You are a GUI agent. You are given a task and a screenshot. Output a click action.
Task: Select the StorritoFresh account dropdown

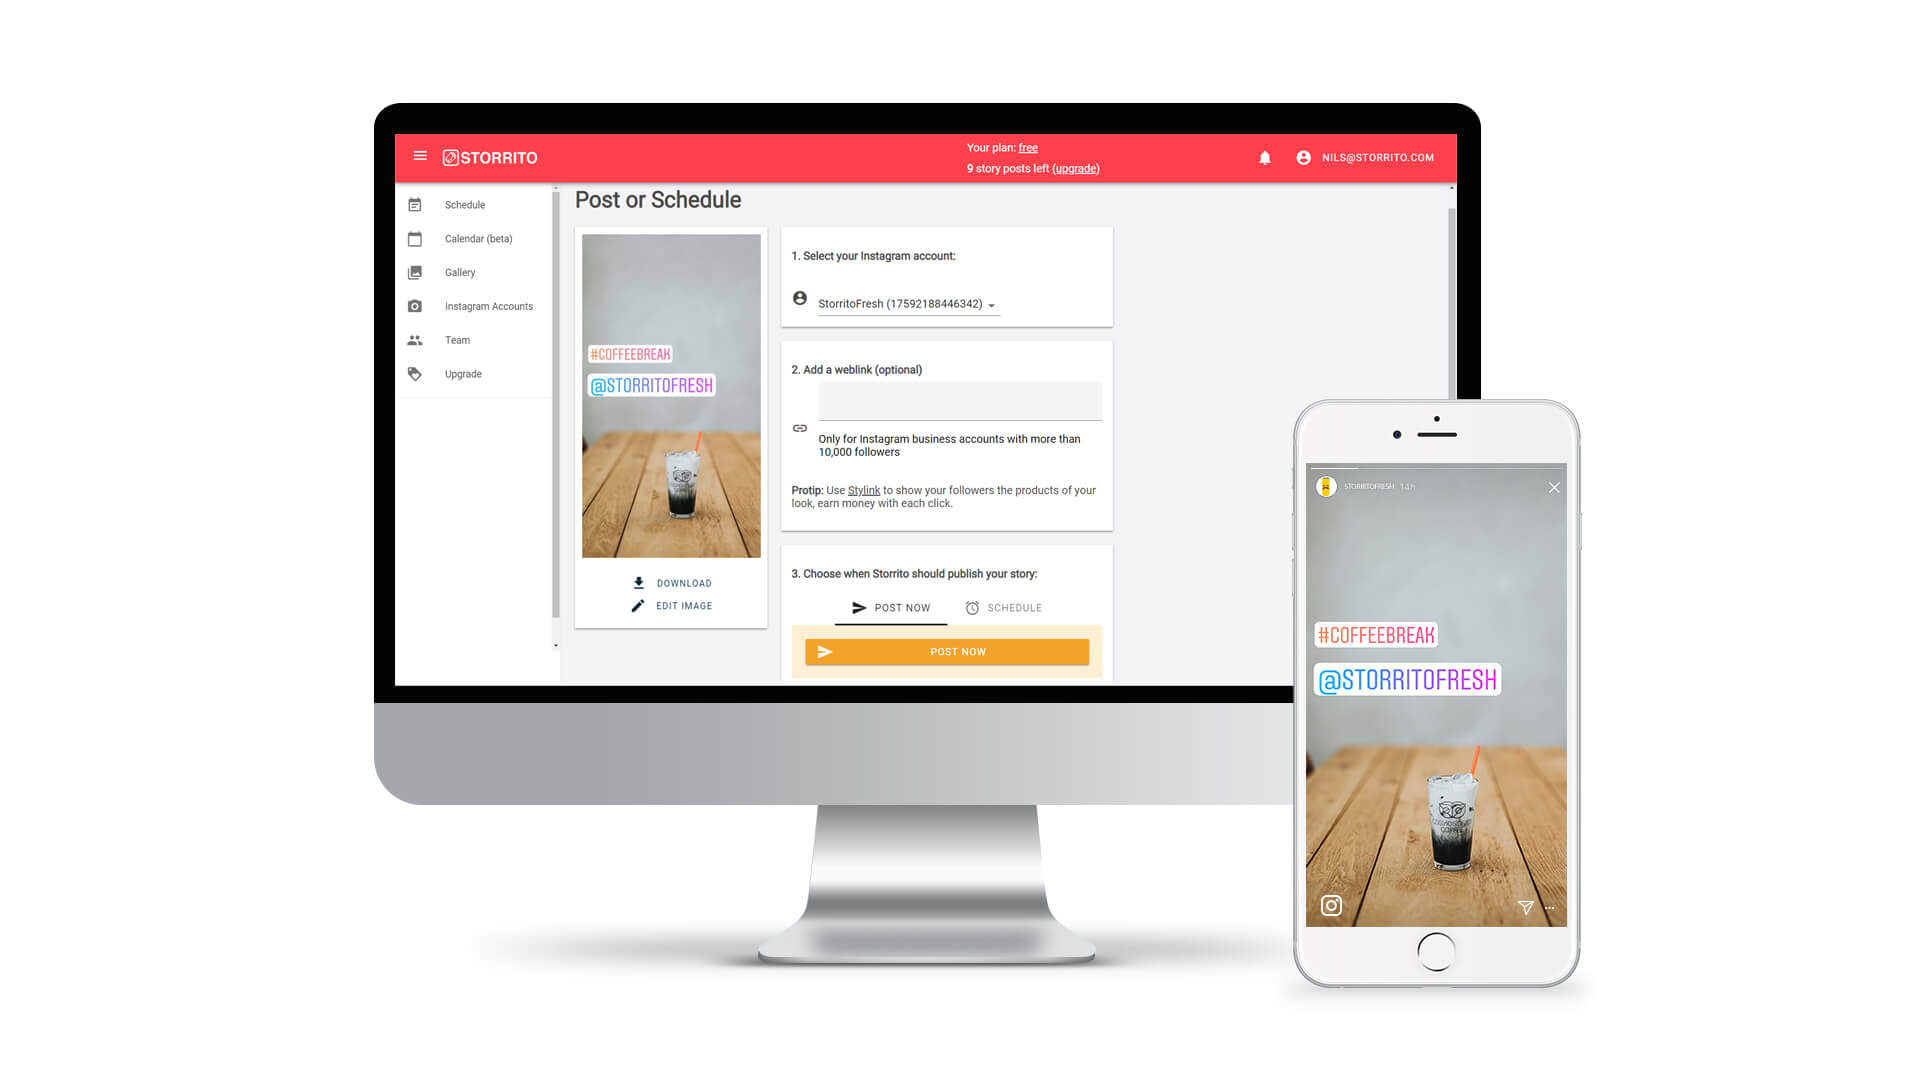(x=903, y=303)
